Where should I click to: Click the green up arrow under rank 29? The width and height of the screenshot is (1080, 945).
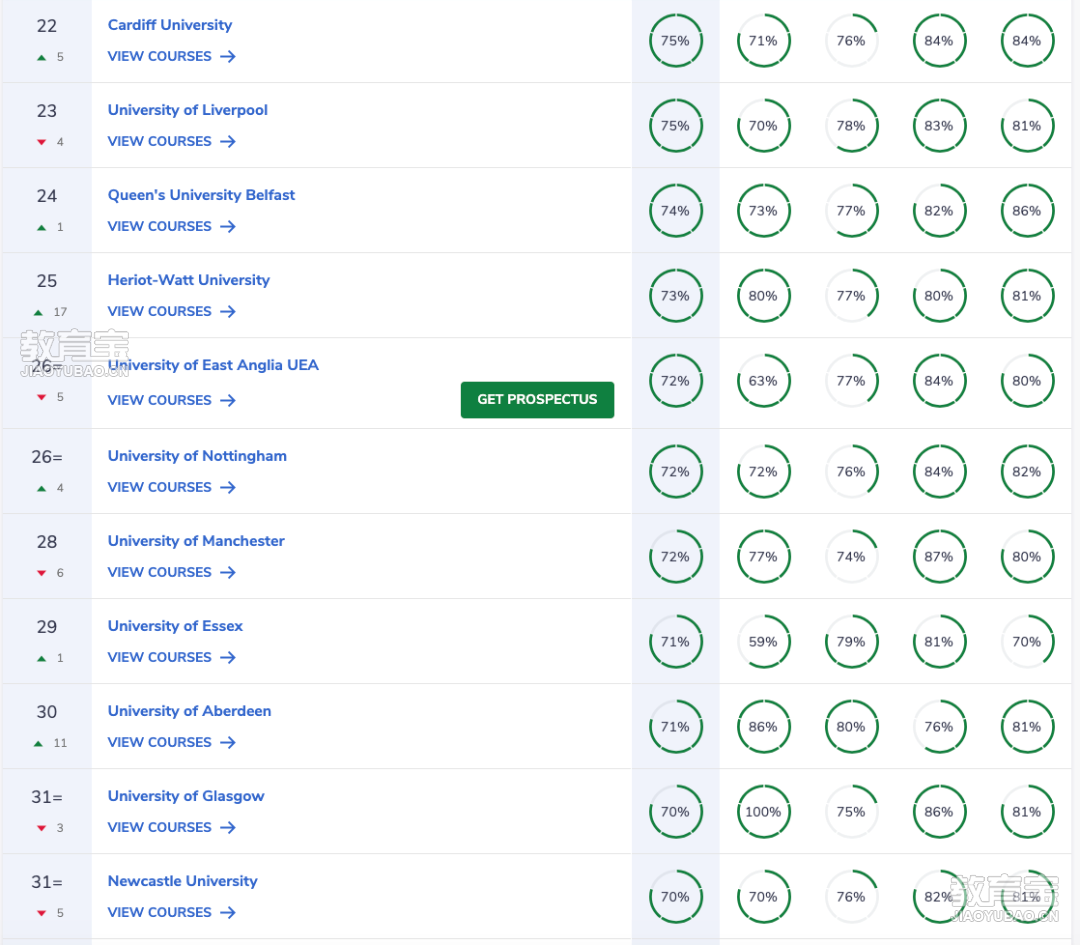pyautogui.click(x=41, y=659)
